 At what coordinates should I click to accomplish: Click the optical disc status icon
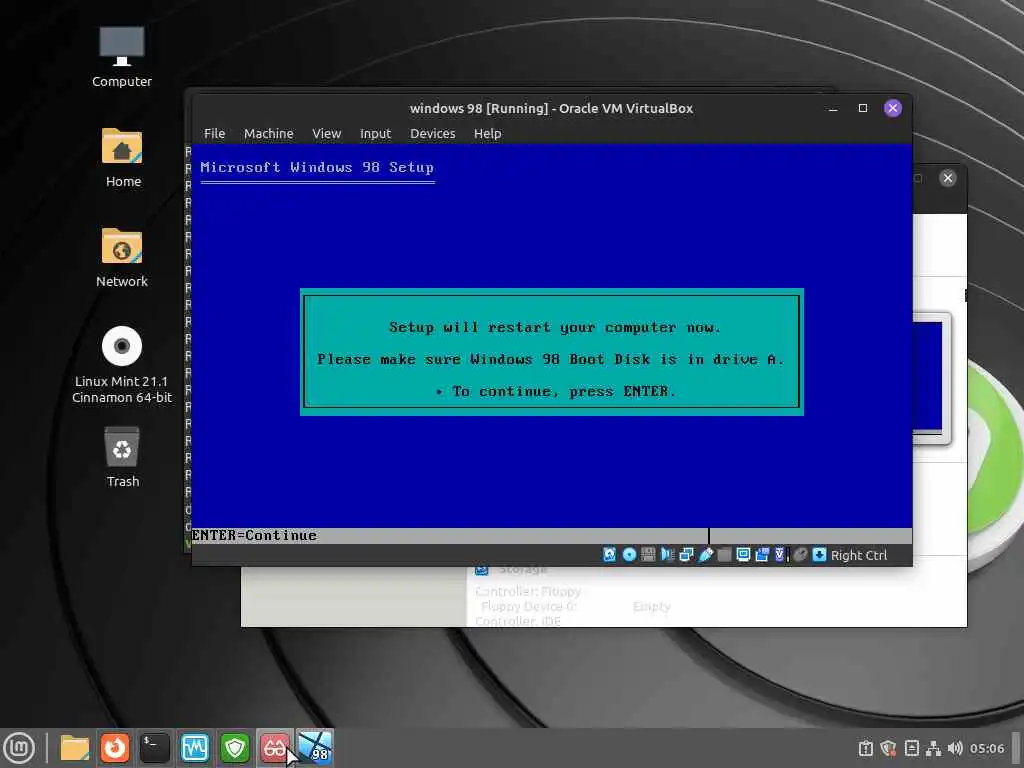click(629, 555)
